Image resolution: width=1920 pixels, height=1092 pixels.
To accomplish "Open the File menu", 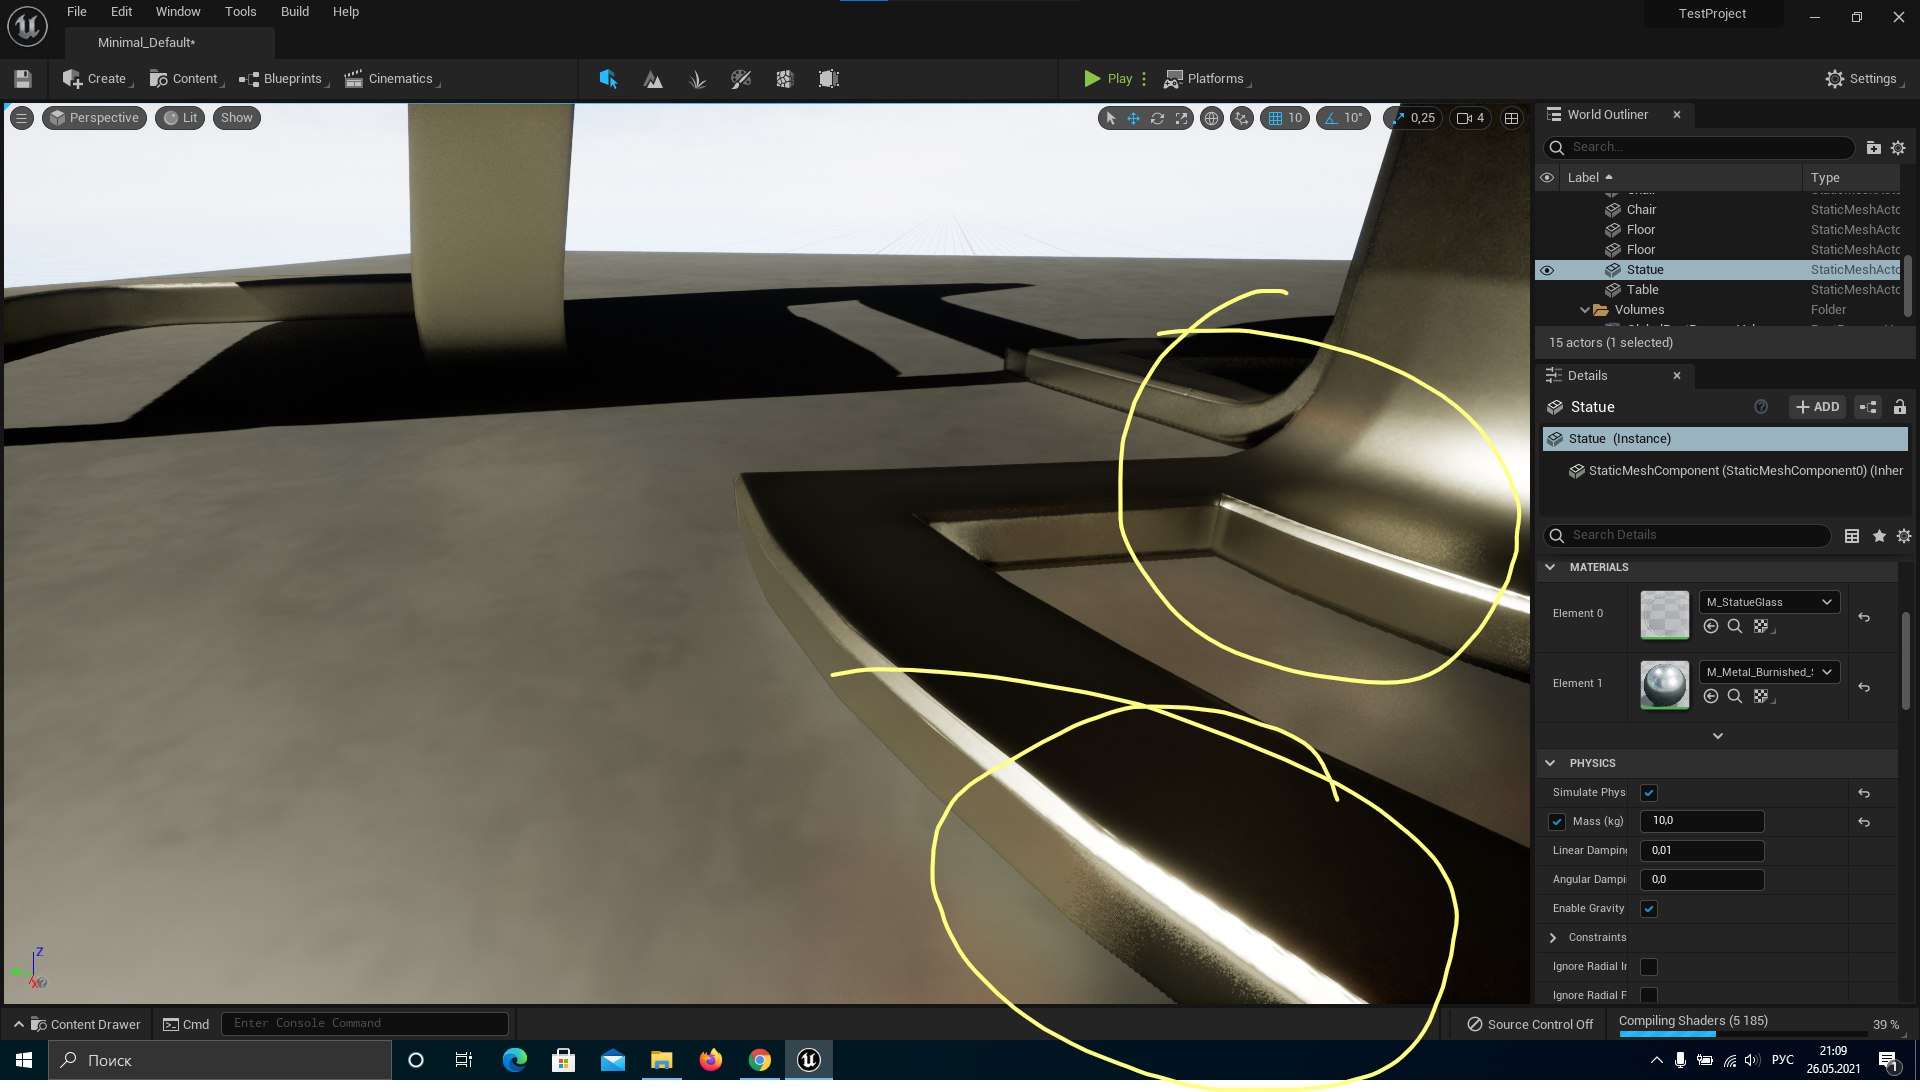I will click(77, 12).
